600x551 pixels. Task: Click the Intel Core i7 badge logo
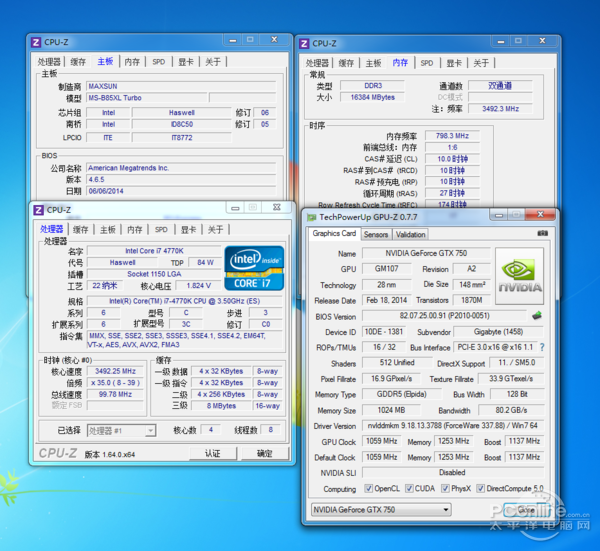tap(254, 268)
